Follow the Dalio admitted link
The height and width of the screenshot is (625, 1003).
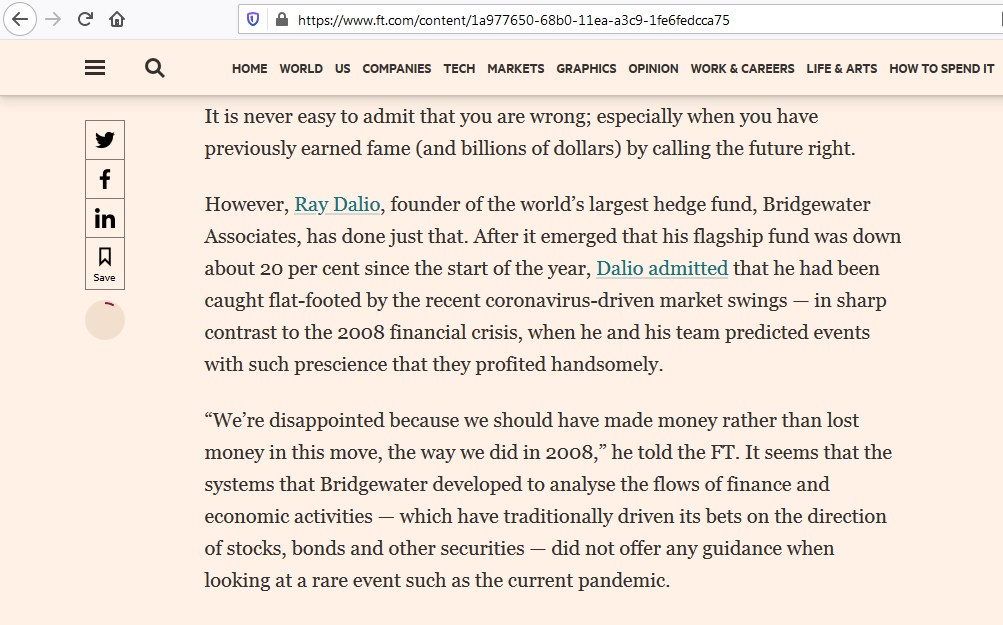662,269
